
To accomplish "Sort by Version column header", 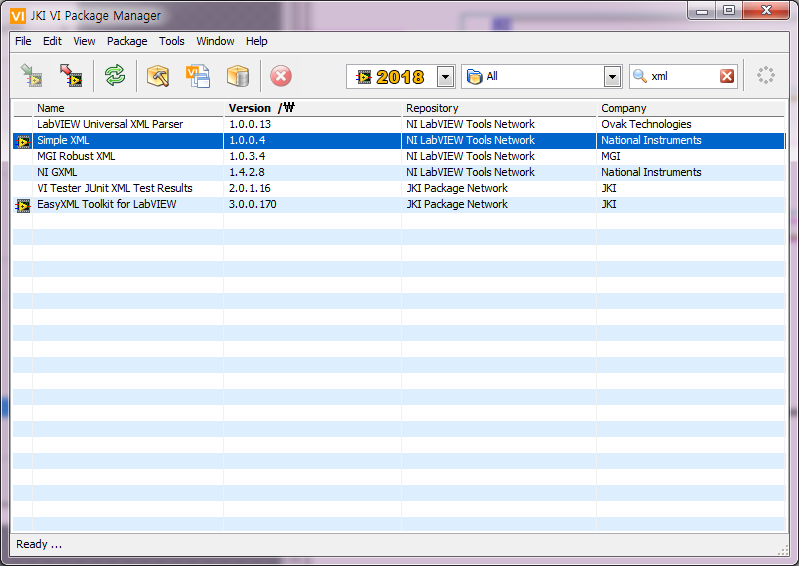I will coord(312,108).
